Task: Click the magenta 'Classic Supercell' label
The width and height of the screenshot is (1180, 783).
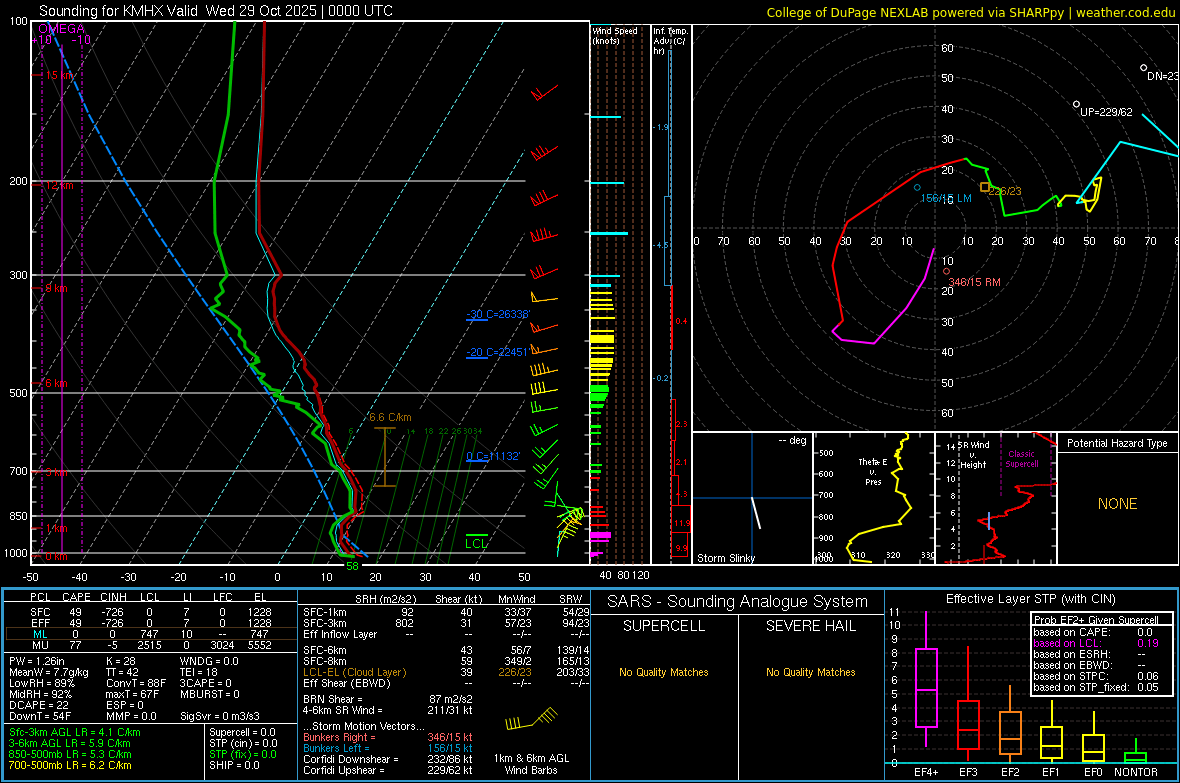Action: coord(1021,459)
